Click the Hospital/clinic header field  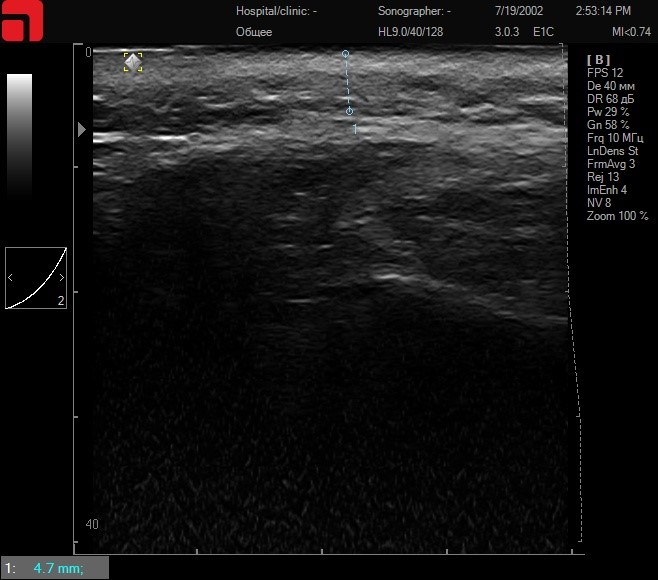[x=275, y=12]
